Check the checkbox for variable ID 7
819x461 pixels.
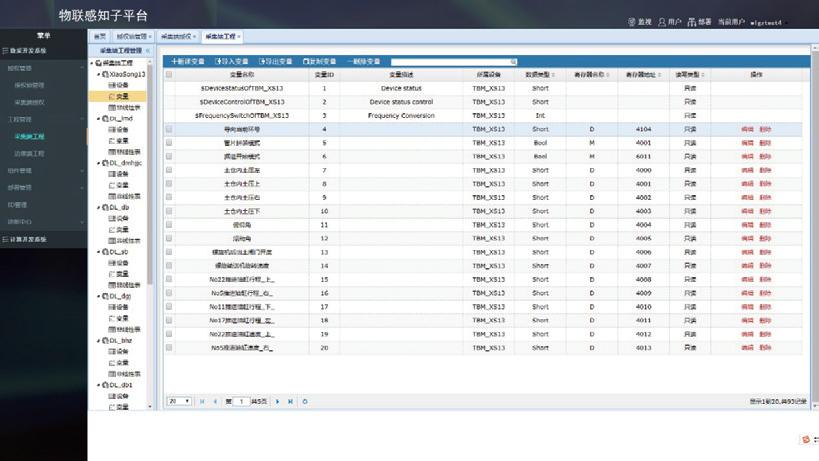(169, 170)
